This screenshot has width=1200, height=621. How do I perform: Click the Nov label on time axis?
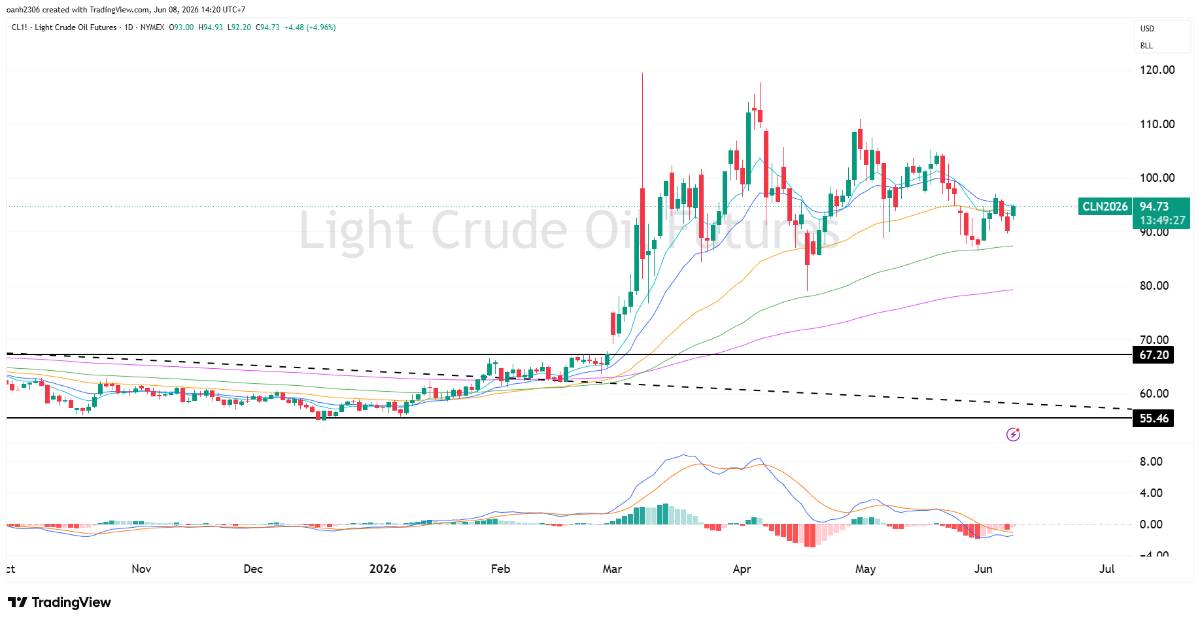(x=141, y=569)
